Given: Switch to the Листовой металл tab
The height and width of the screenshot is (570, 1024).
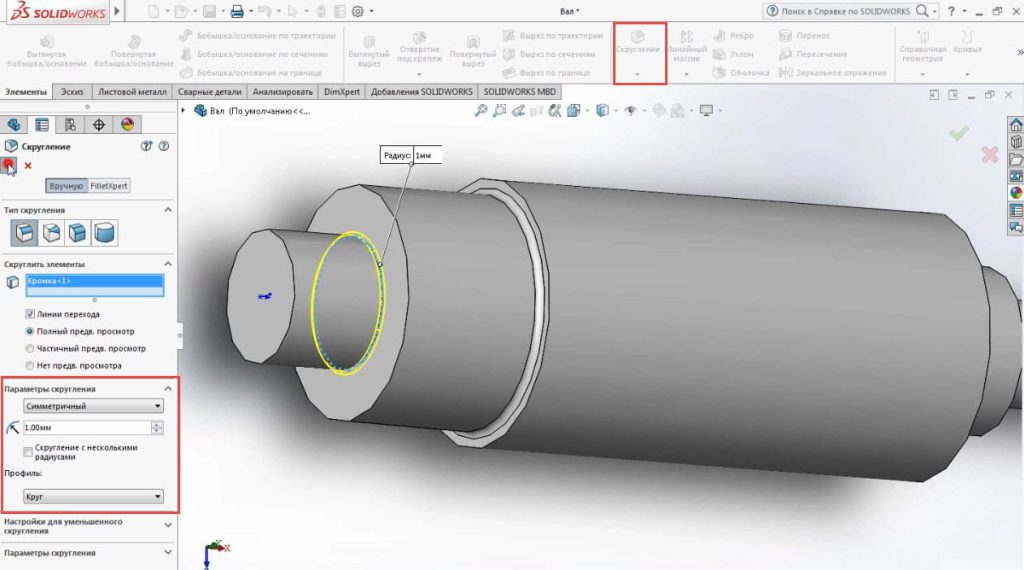Looking at the screenshot, I should [x=132, y=91].
